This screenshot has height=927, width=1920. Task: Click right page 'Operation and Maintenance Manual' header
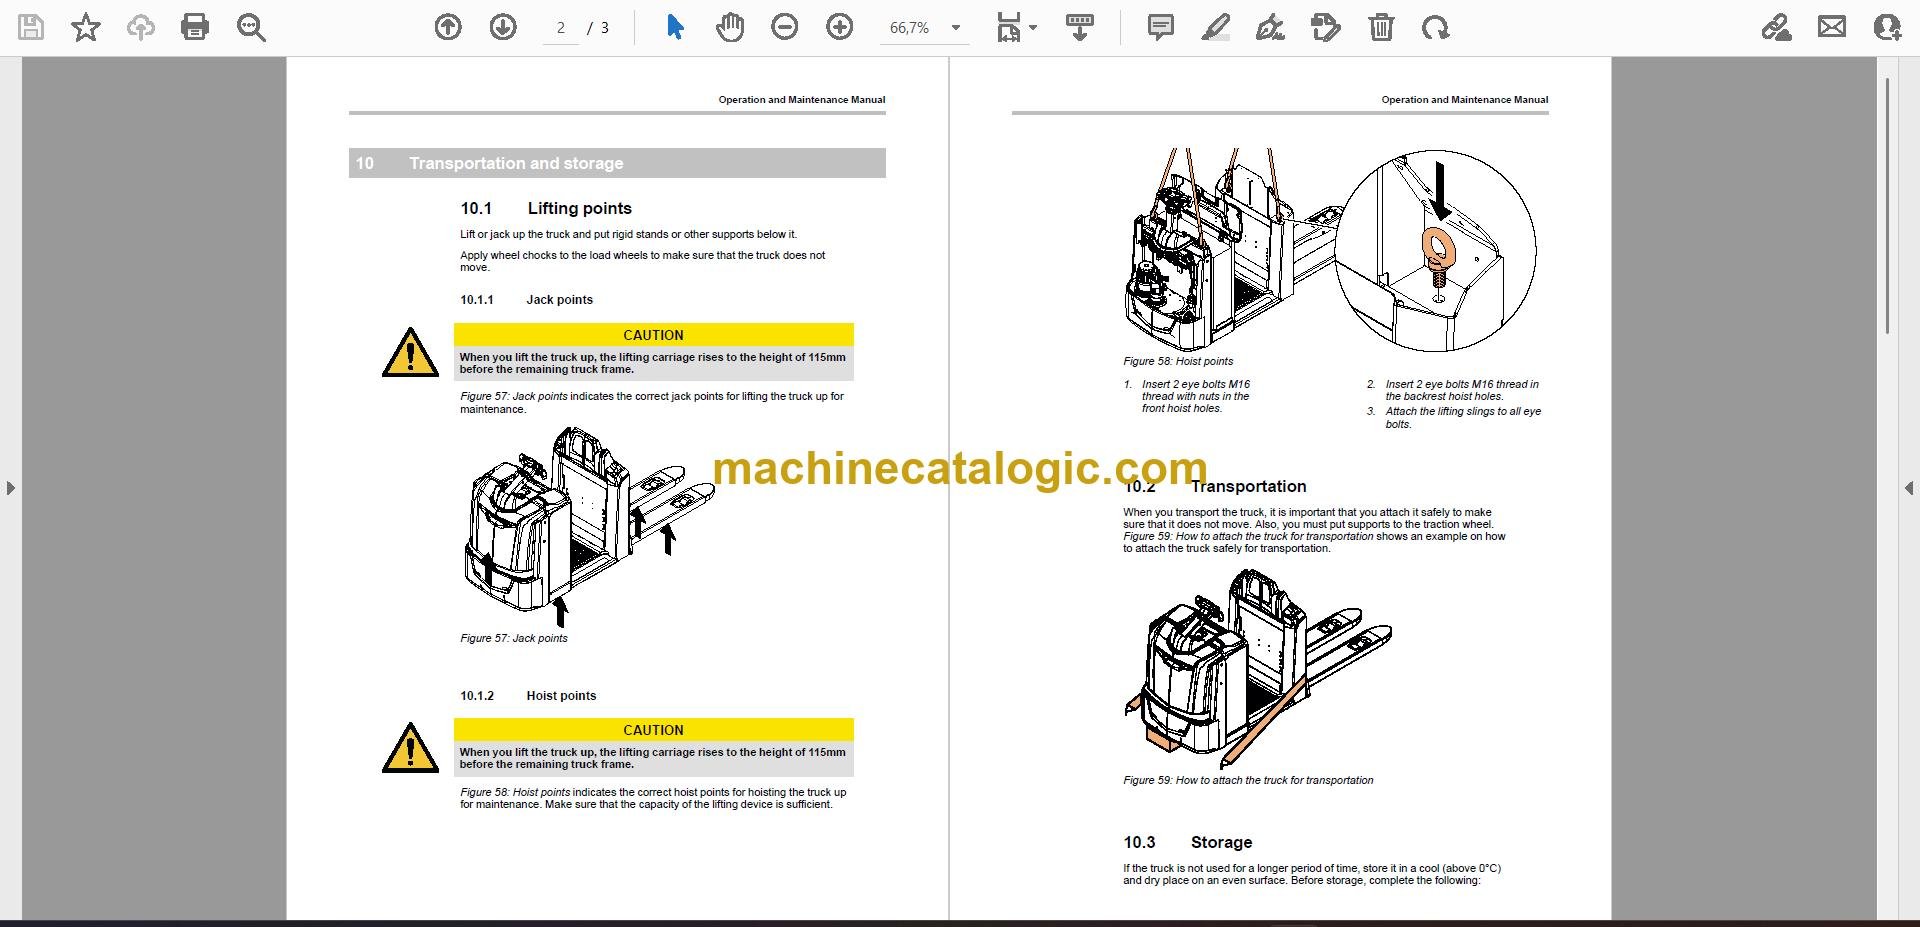1465,99
